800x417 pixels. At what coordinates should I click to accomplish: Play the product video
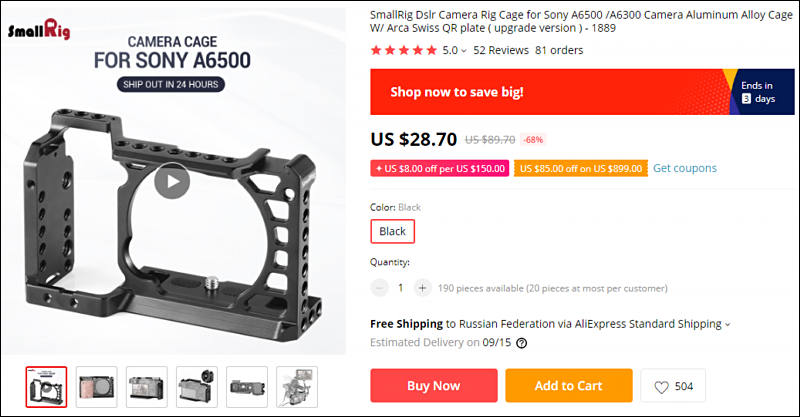point(172,181)
